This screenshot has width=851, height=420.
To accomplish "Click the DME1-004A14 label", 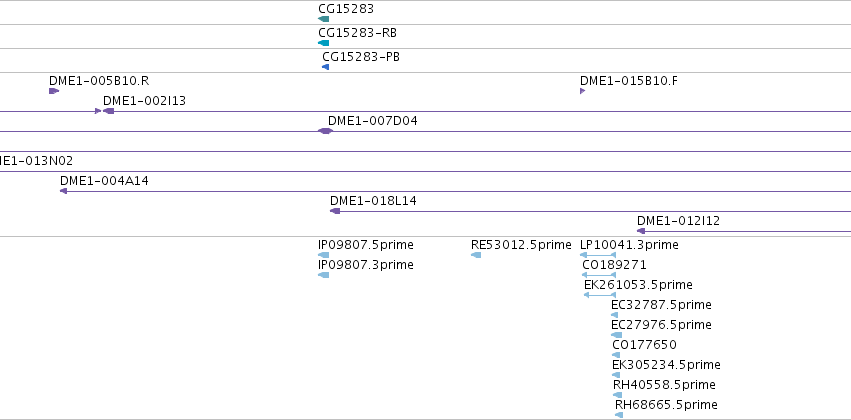I will click(x=104, y=181).
